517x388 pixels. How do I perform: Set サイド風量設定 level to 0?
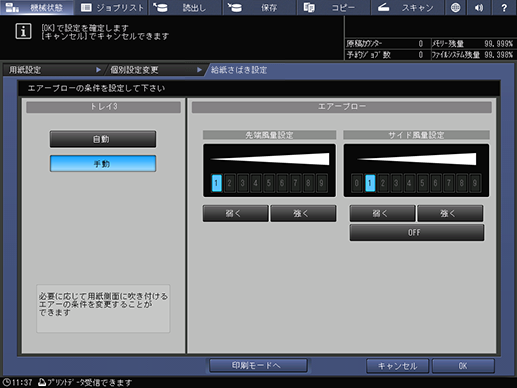[x=357, y=183]
